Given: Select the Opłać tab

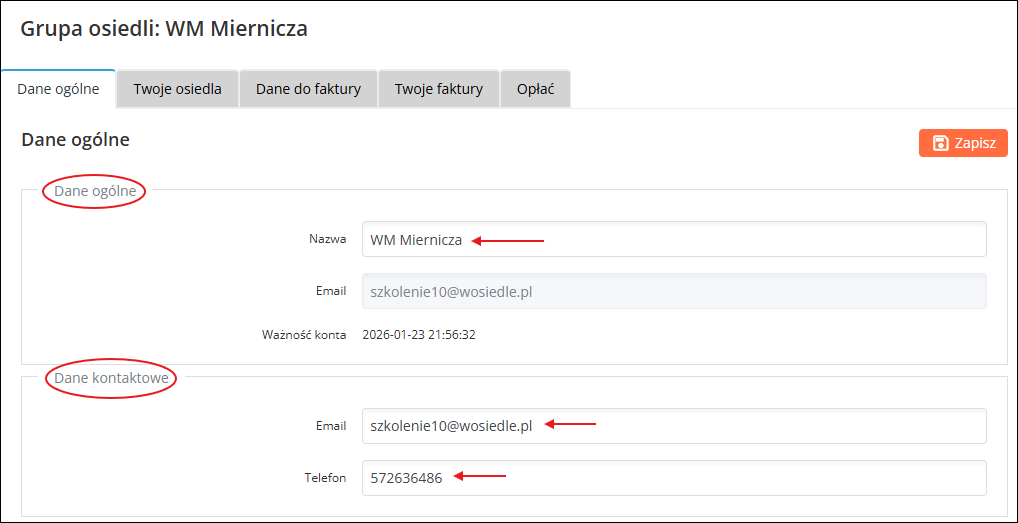Looking at the screenshot, I should (535, 89).
